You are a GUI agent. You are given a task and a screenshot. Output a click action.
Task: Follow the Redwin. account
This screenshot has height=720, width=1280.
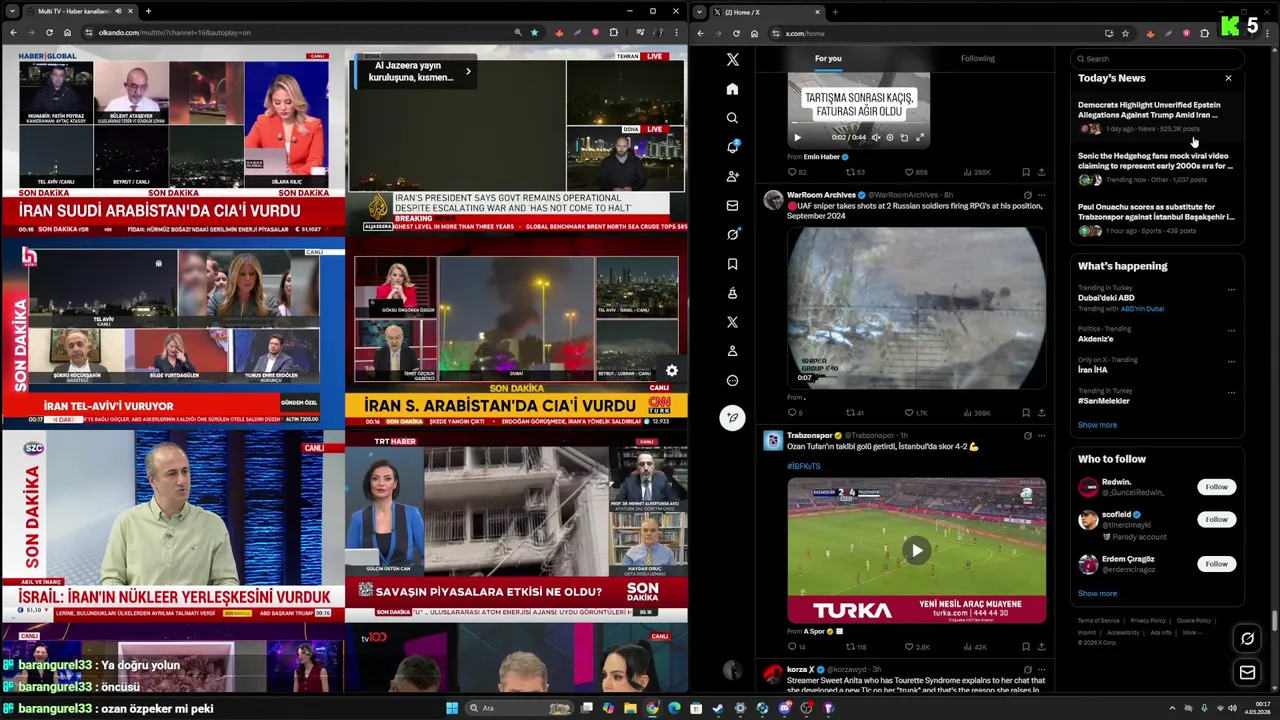click(1216, 487)
